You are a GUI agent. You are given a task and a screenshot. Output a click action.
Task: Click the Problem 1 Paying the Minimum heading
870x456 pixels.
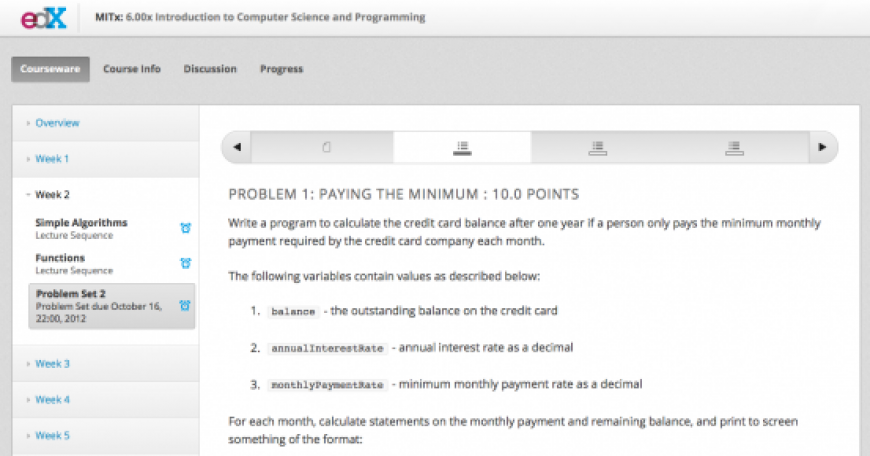[x=404, y=194]
